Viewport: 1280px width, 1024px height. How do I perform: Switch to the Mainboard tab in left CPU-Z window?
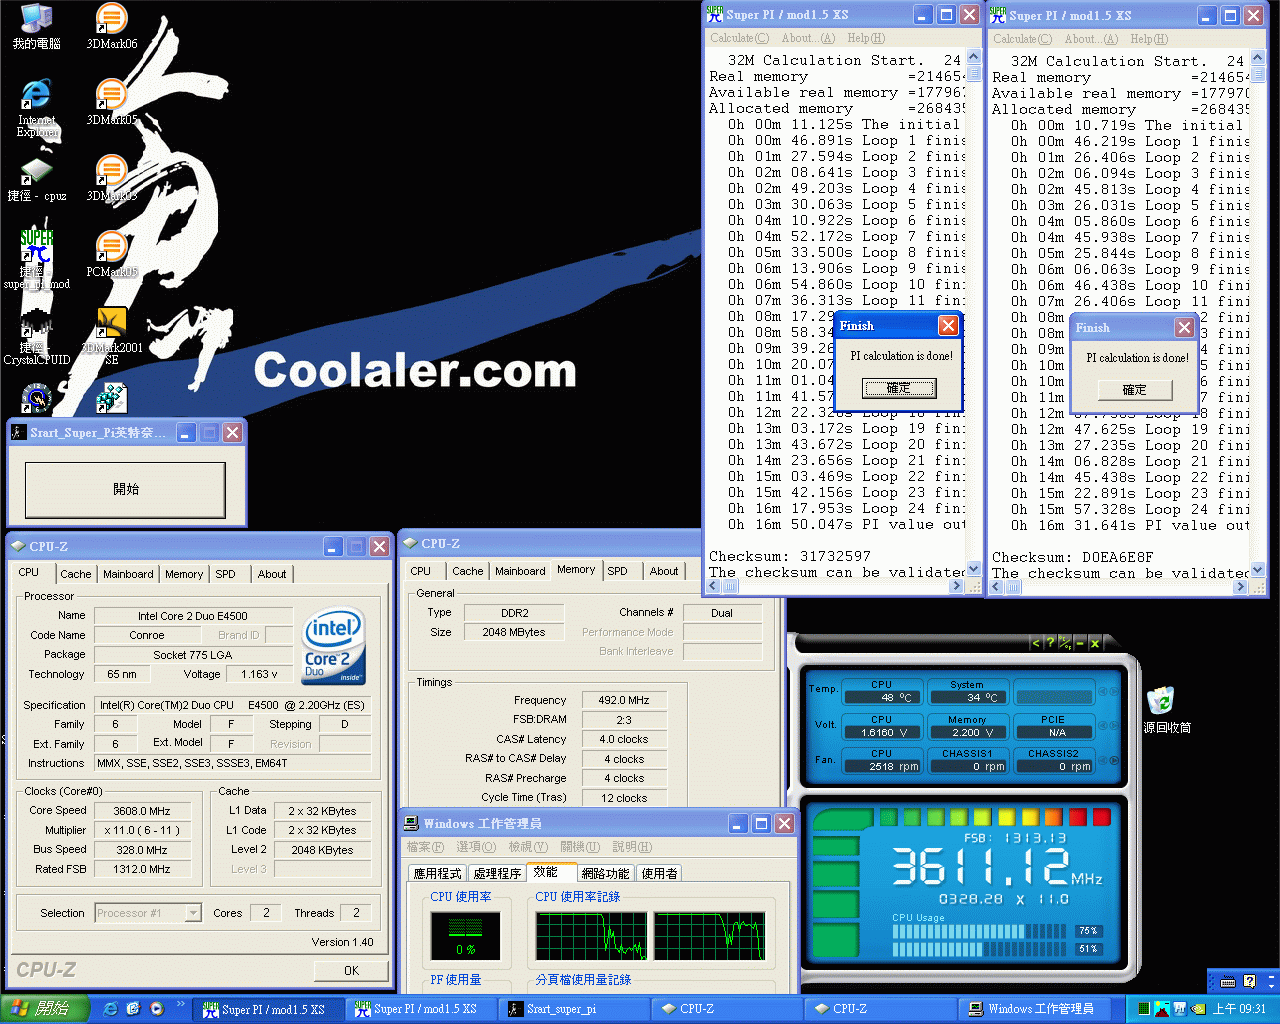click(x=128, y=574)
